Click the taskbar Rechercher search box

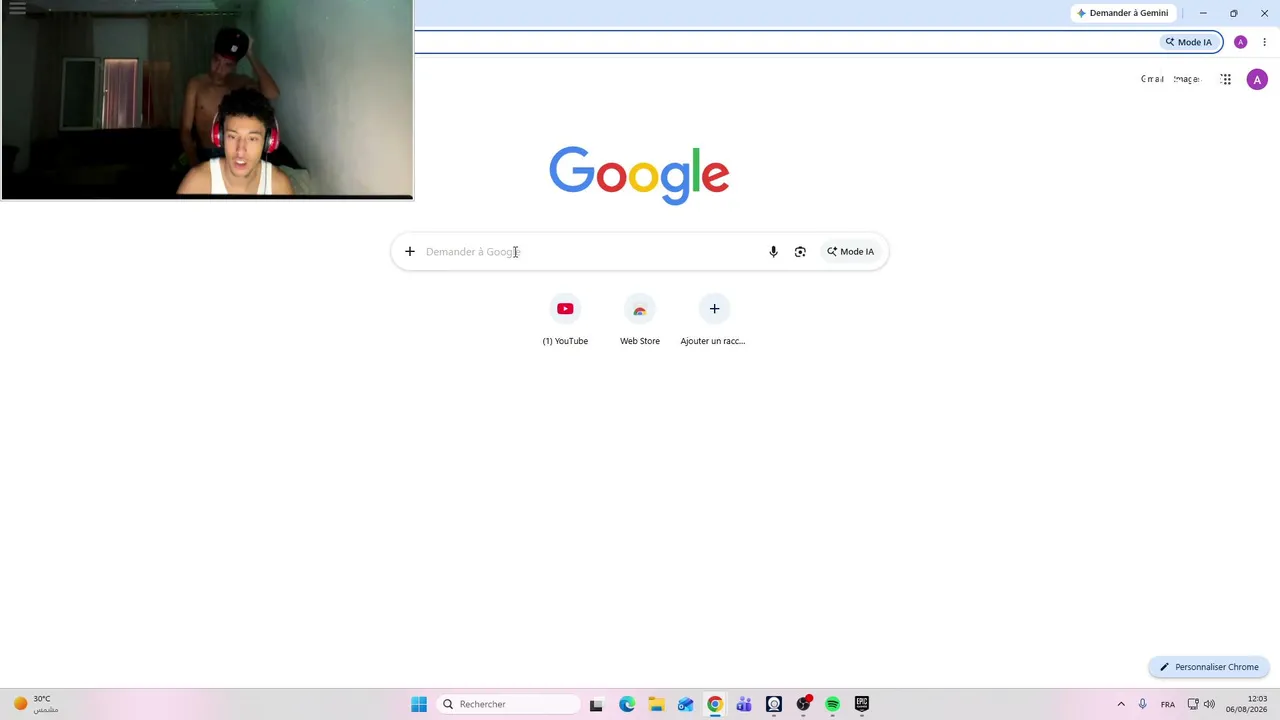click(x=508, y=704)
